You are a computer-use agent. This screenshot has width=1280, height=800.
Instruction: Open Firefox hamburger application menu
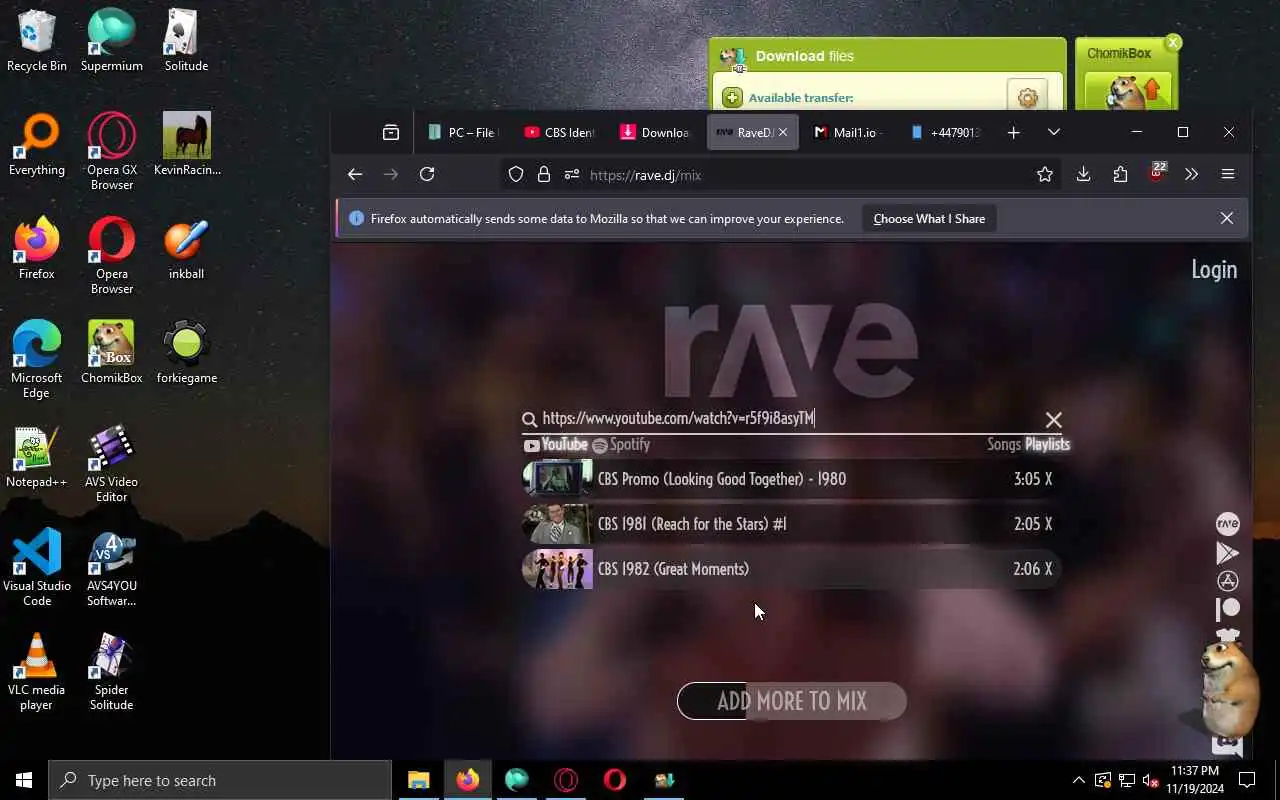tap(1228, 174)
